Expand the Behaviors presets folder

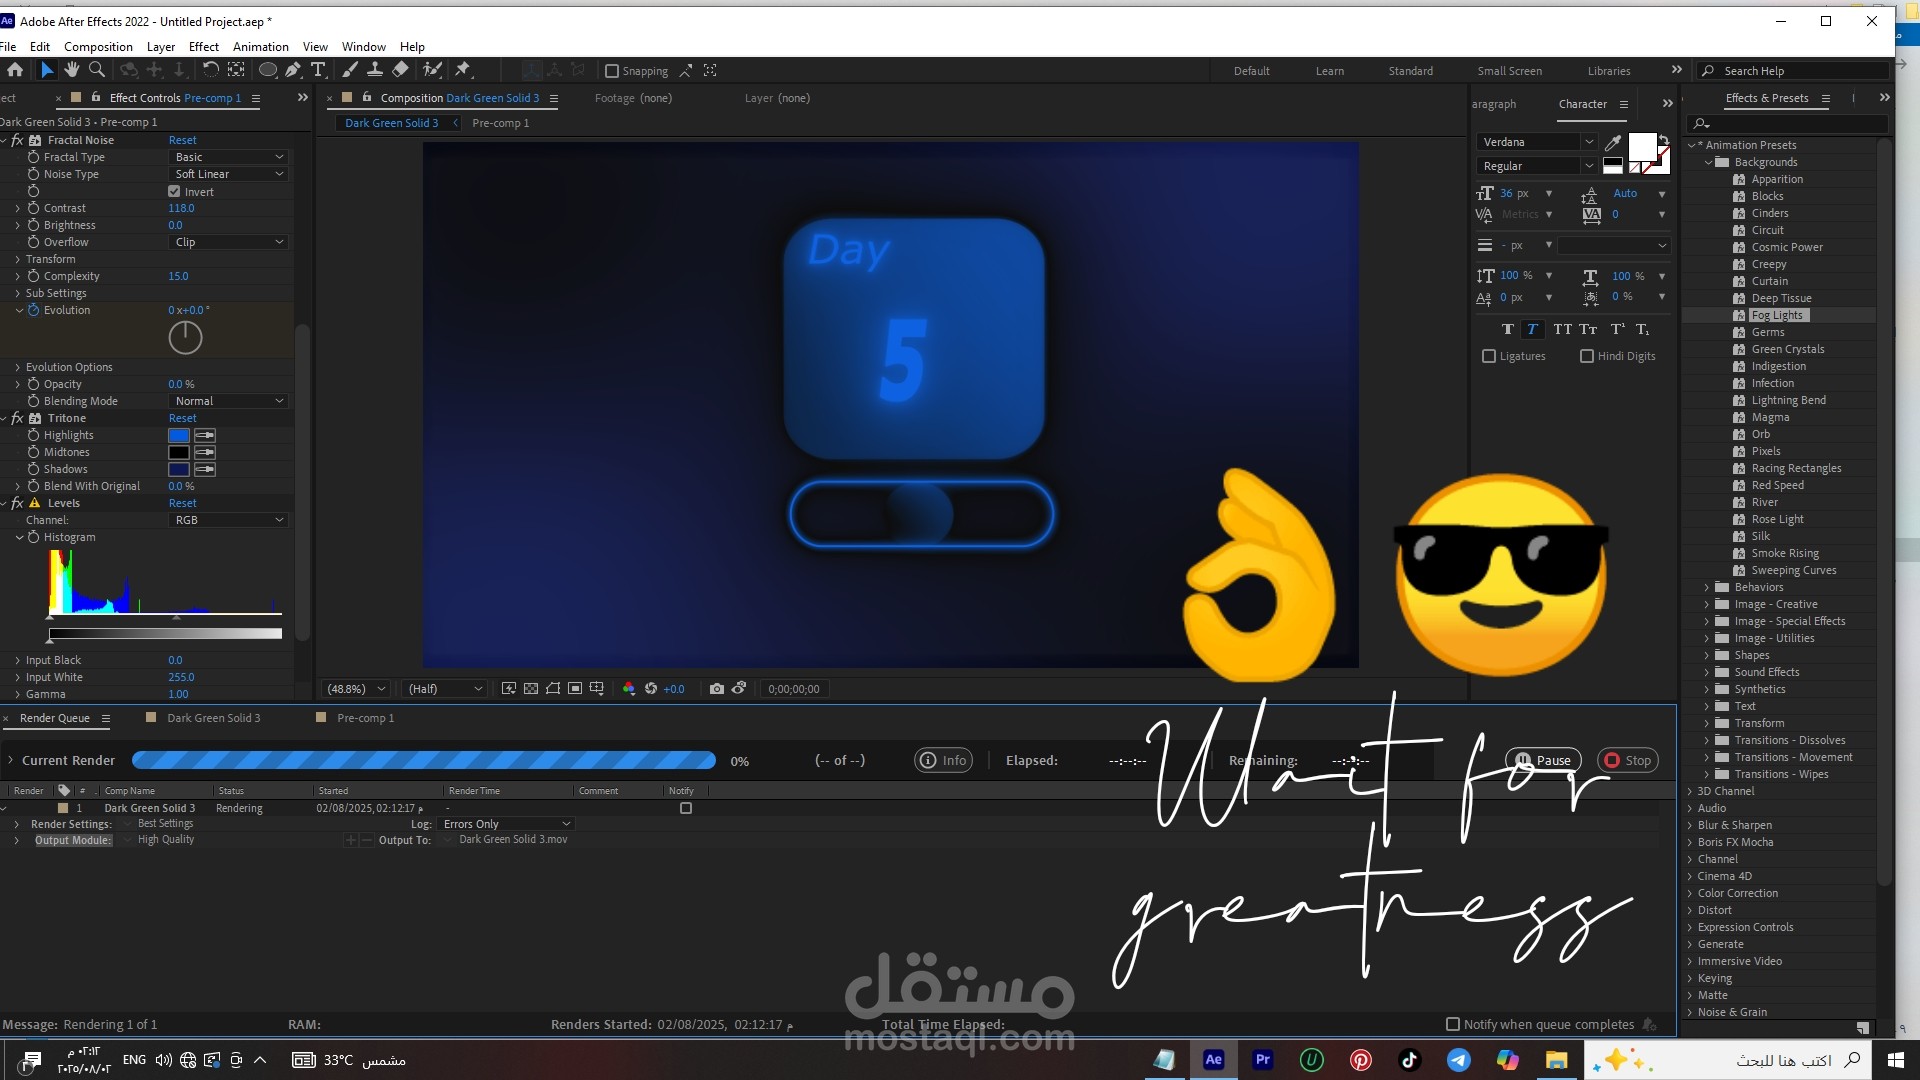[x=1707, y=587]
